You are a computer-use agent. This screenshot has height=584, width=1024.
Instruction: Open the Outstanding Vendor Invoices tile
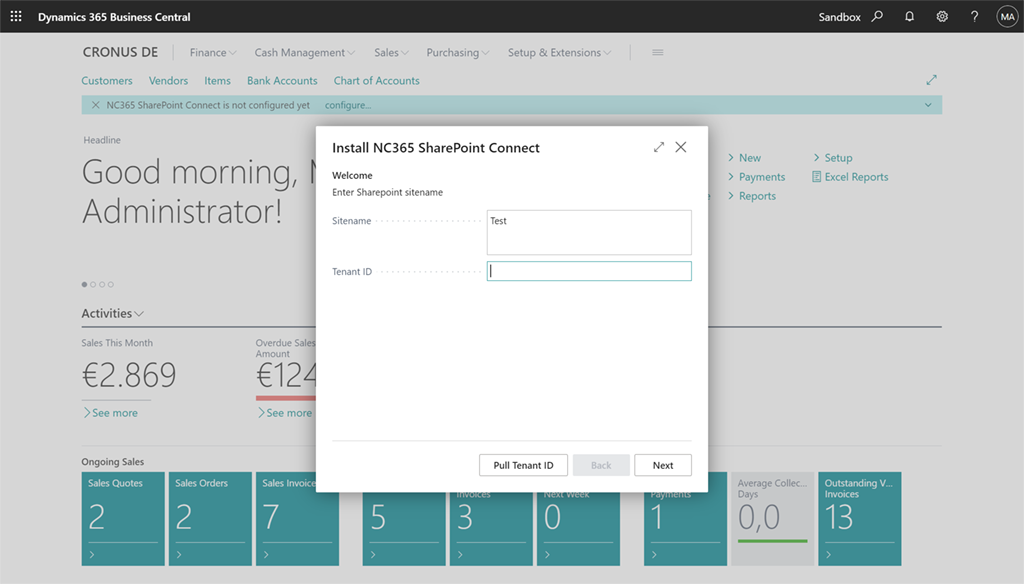[x=859, y=519]
